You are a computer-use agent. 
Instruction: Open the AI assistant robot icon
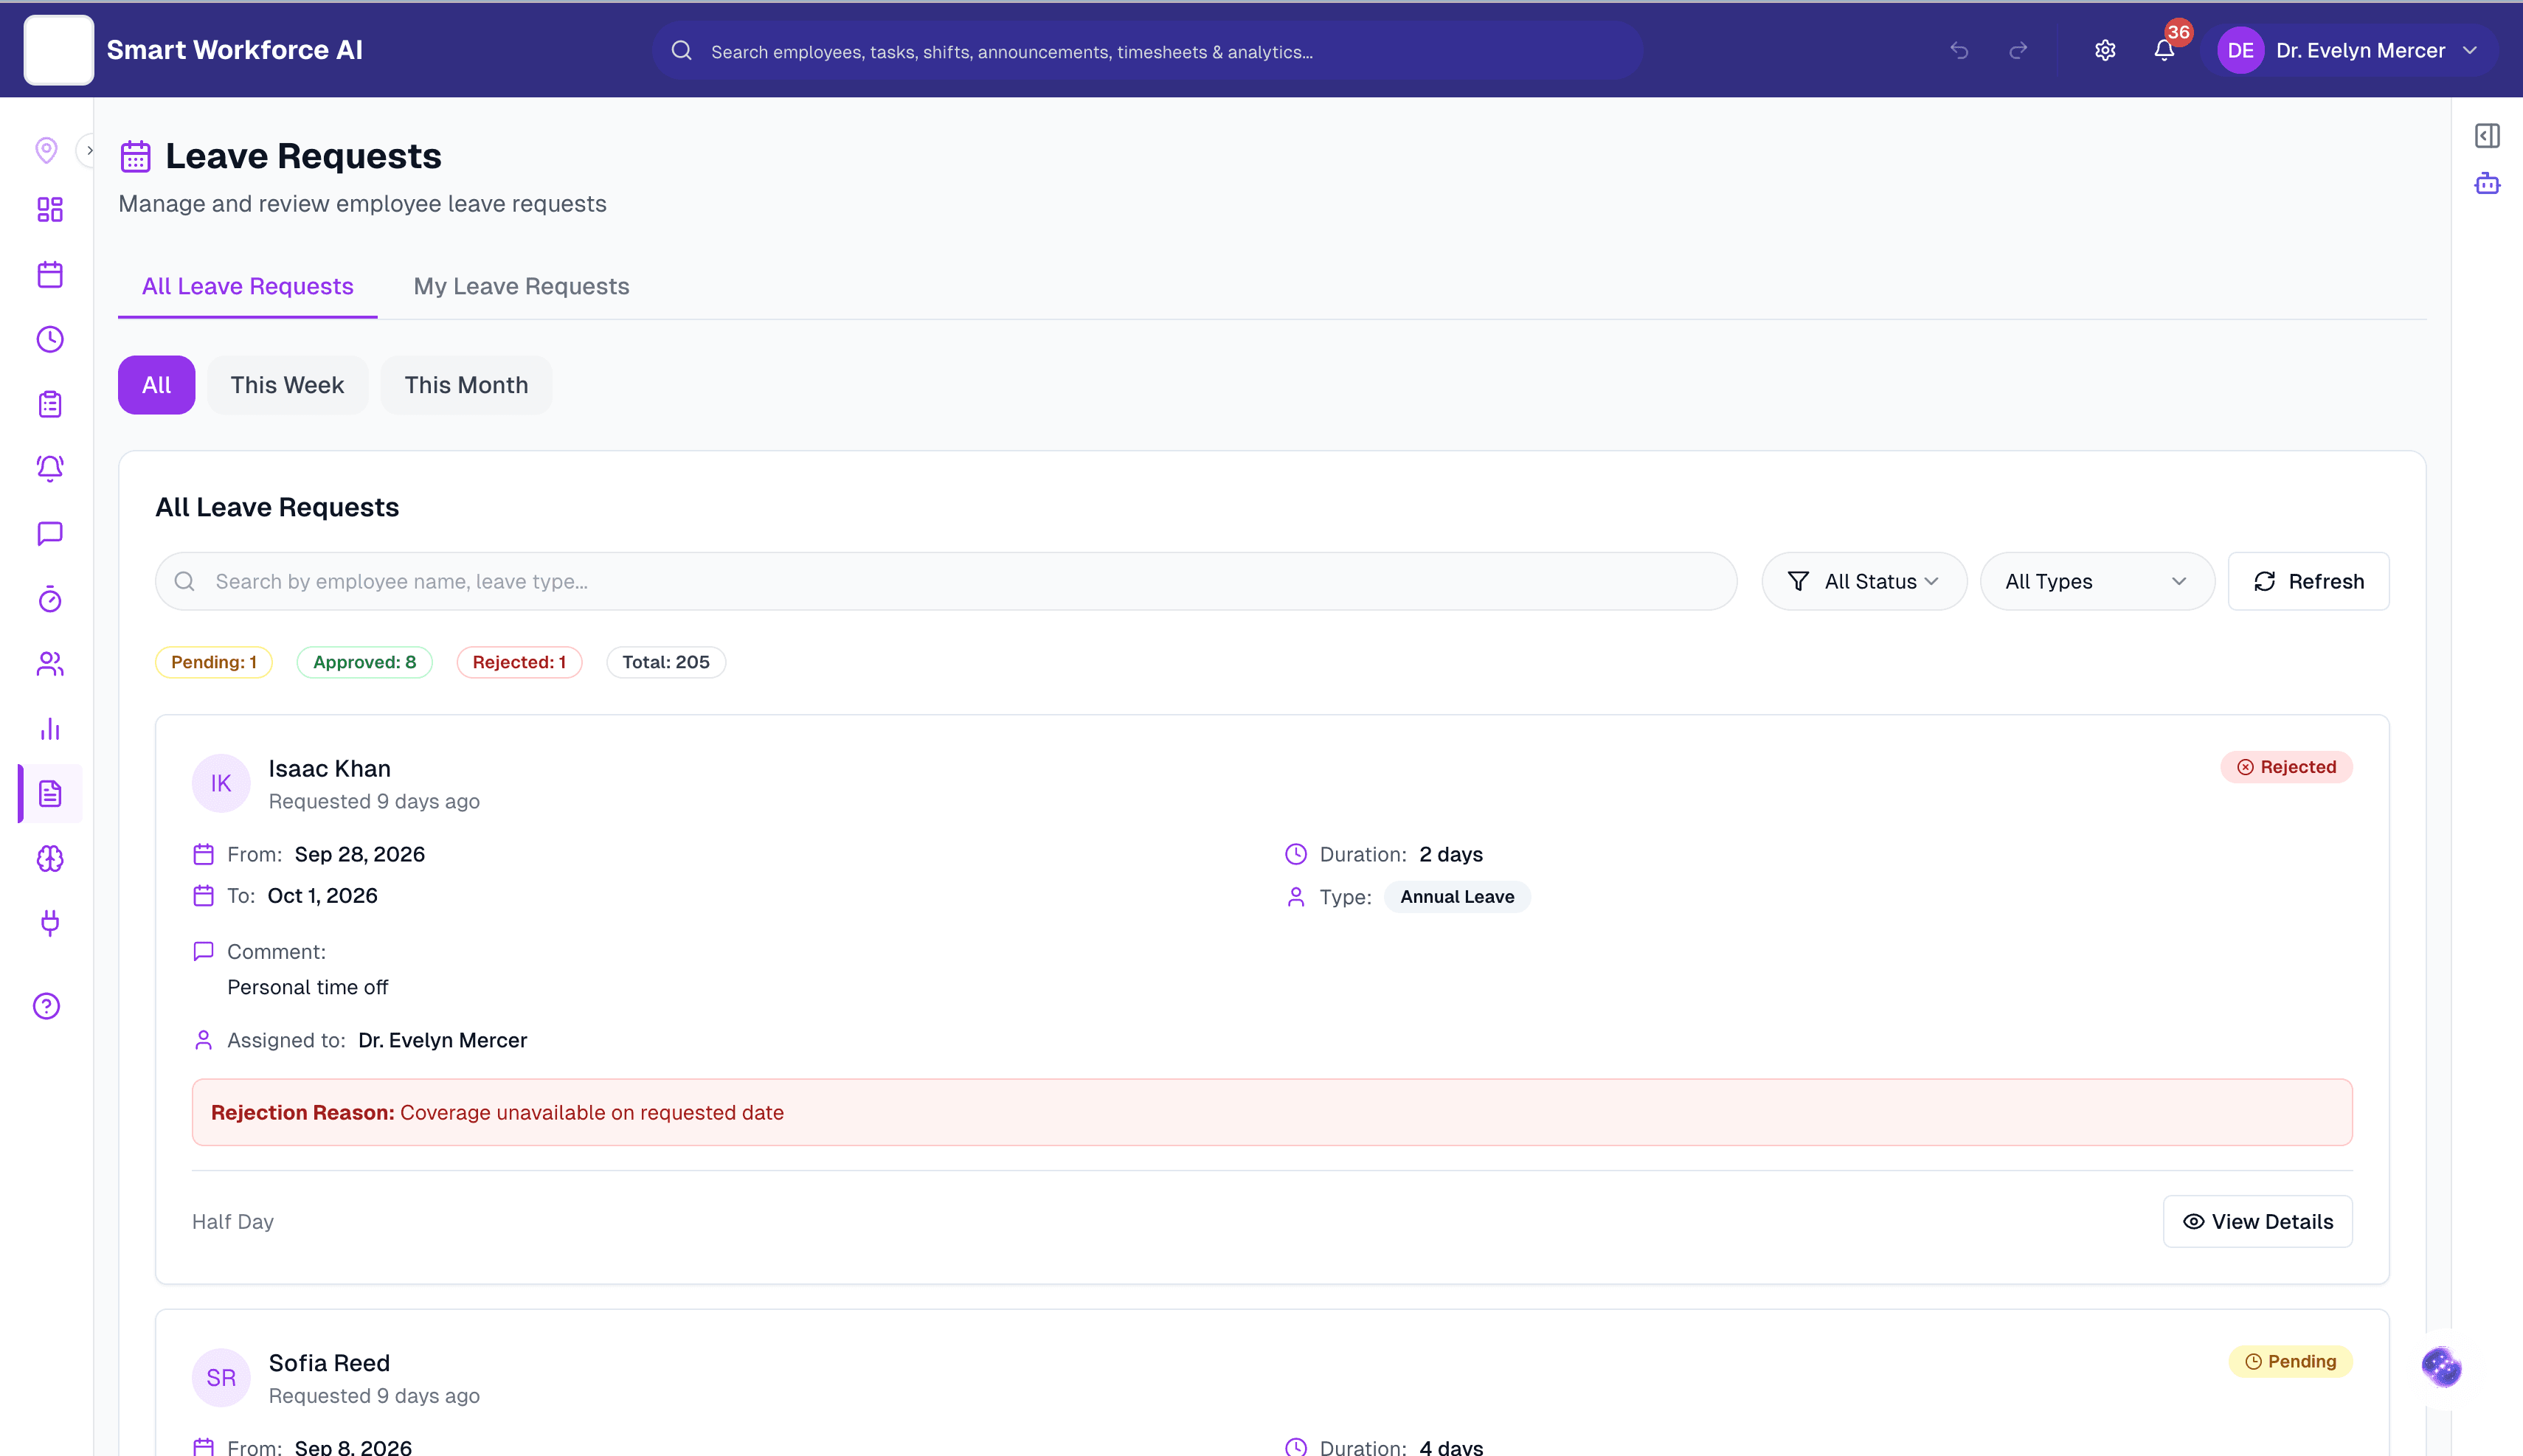(2487, 184)
